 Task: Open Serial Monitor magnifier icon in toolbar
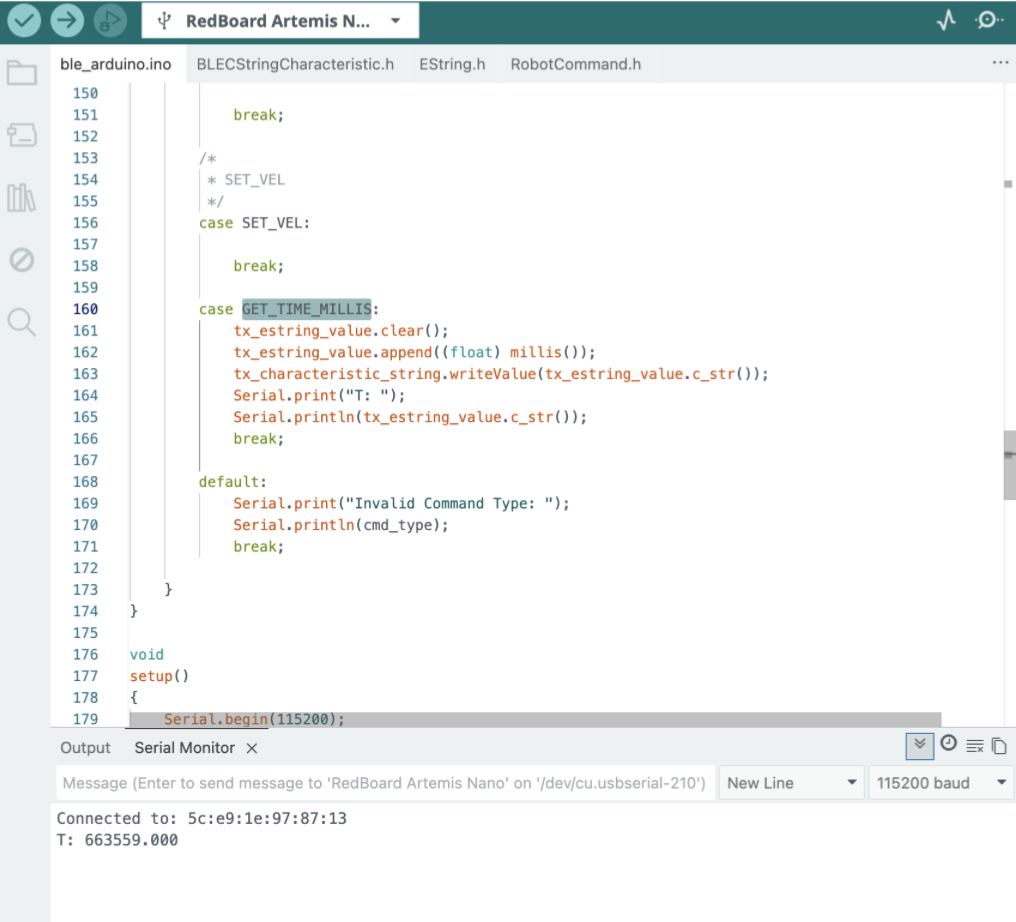(x=989, y=21)
